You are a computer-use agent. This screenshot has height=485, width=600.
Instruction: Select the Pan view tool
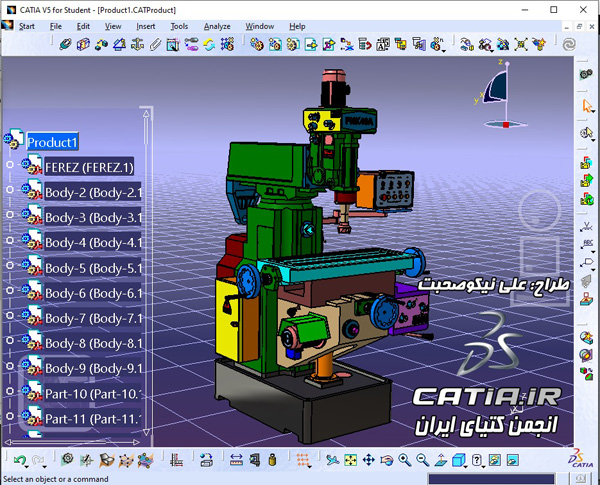tap(368, 460)
